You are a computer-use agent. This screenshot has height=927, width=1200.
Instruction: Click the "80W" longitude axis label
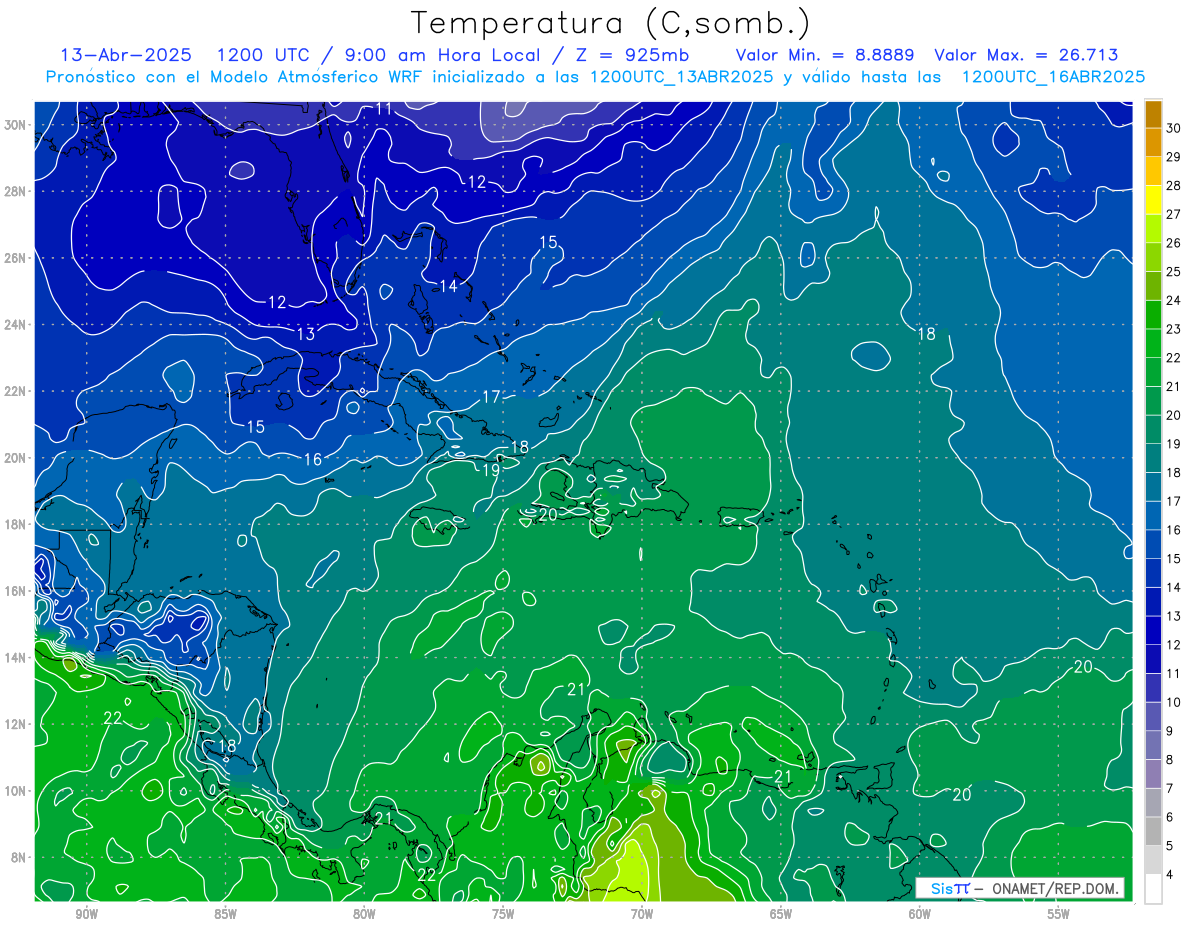[x=364, y=914]
